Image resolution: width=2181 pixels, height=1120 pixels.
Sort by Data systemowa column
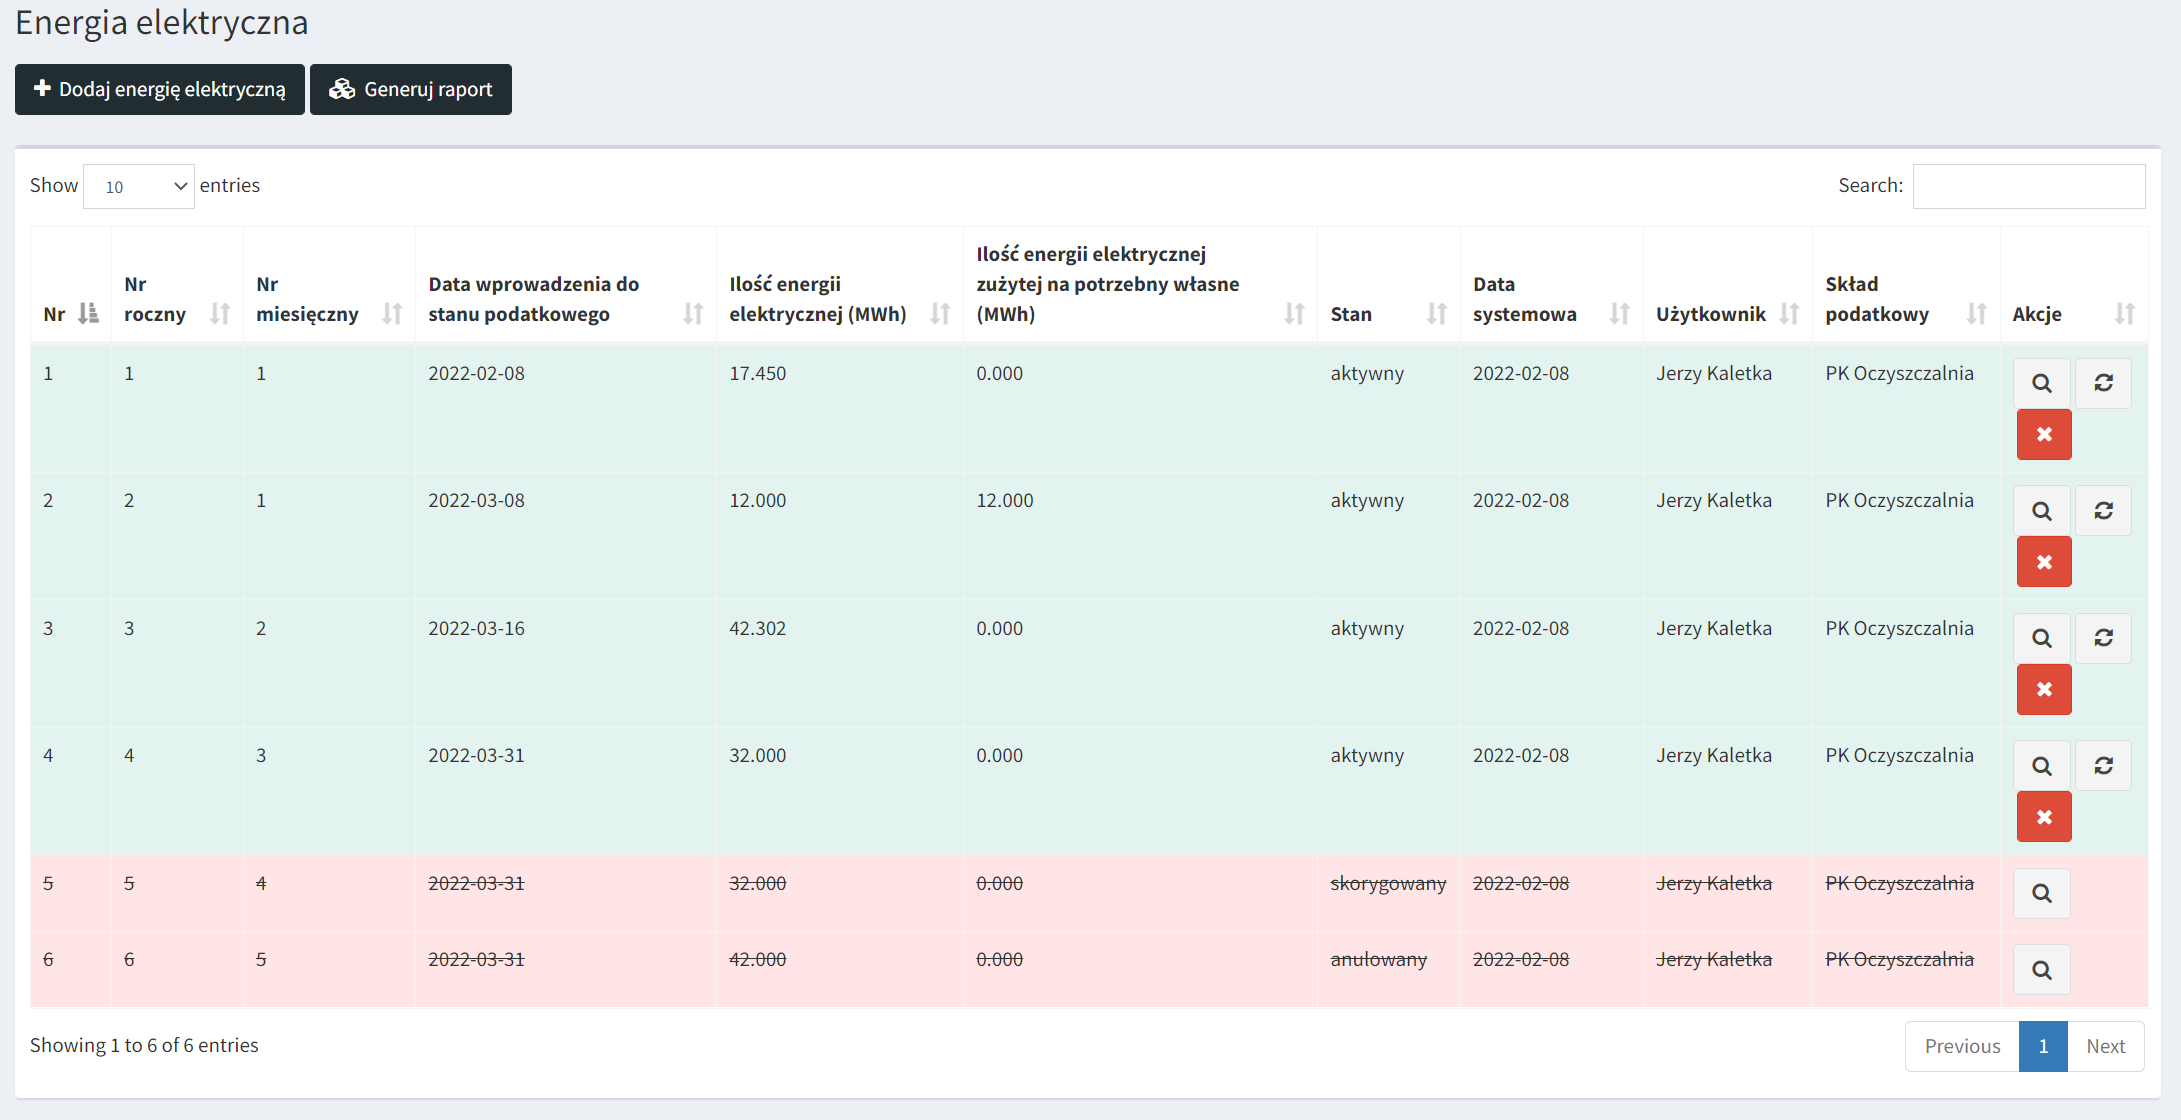point(1549,299)
